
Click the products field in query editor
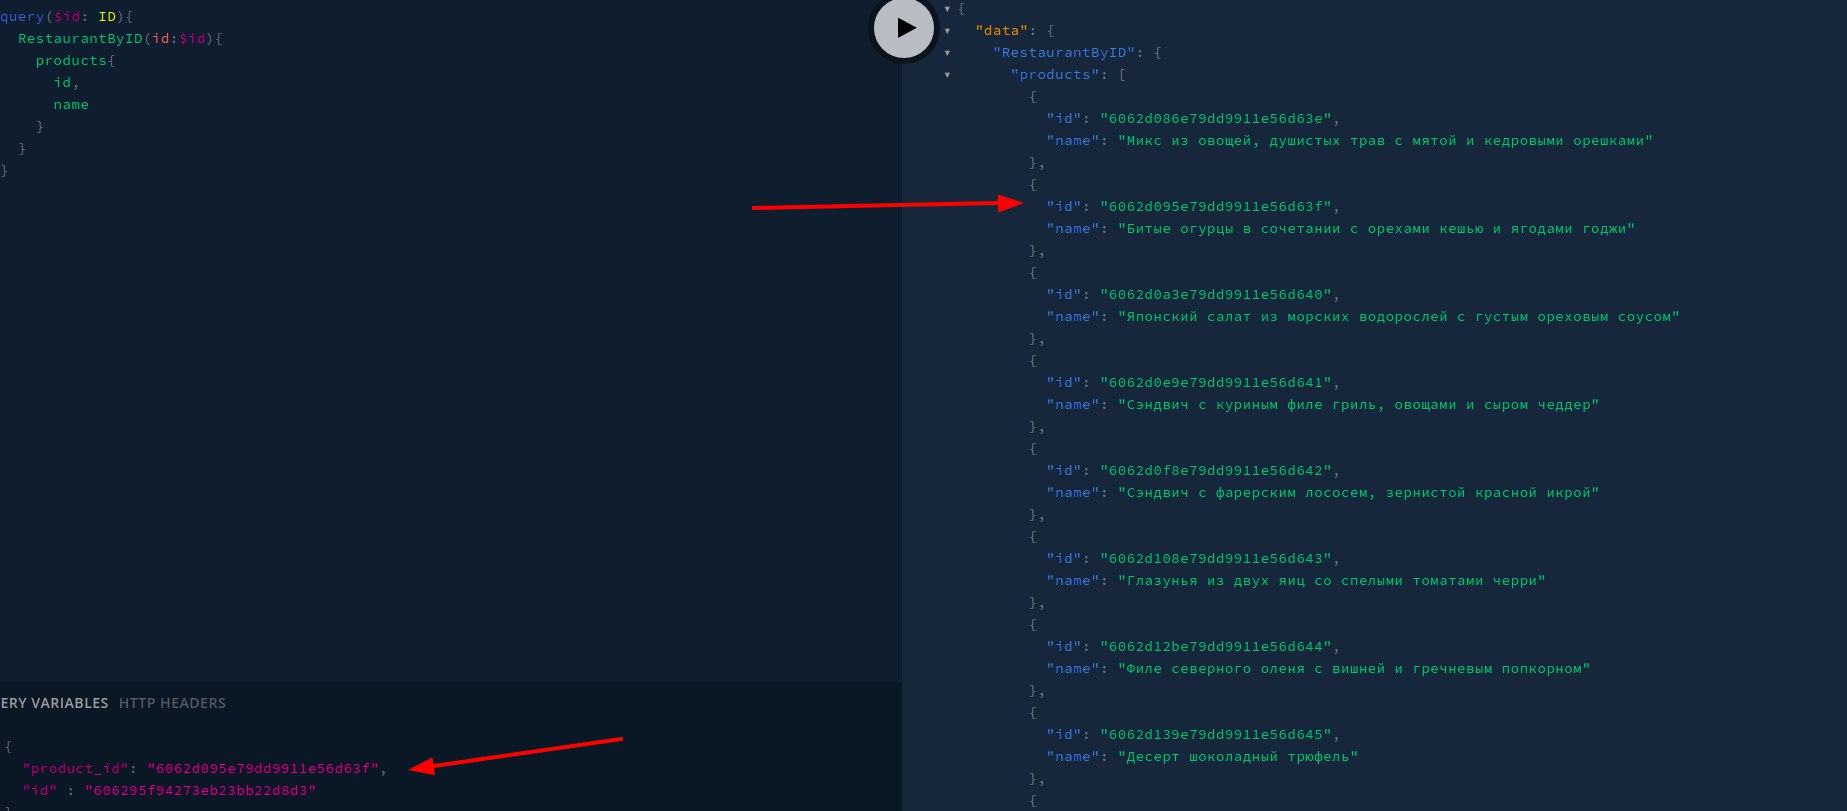point(71,61)
